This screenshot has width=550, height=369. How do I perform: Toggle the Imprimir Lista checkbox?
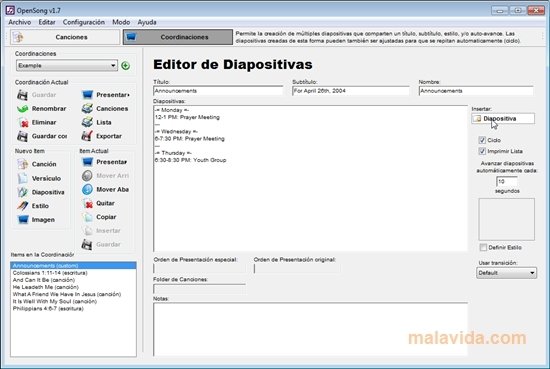pyautogui.click(x=482, y=151)
